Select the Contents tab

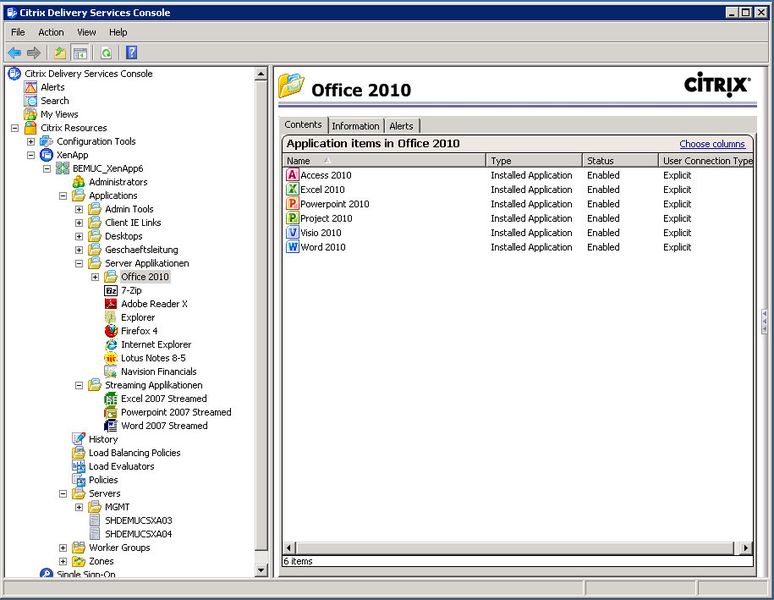click(303, 125)
